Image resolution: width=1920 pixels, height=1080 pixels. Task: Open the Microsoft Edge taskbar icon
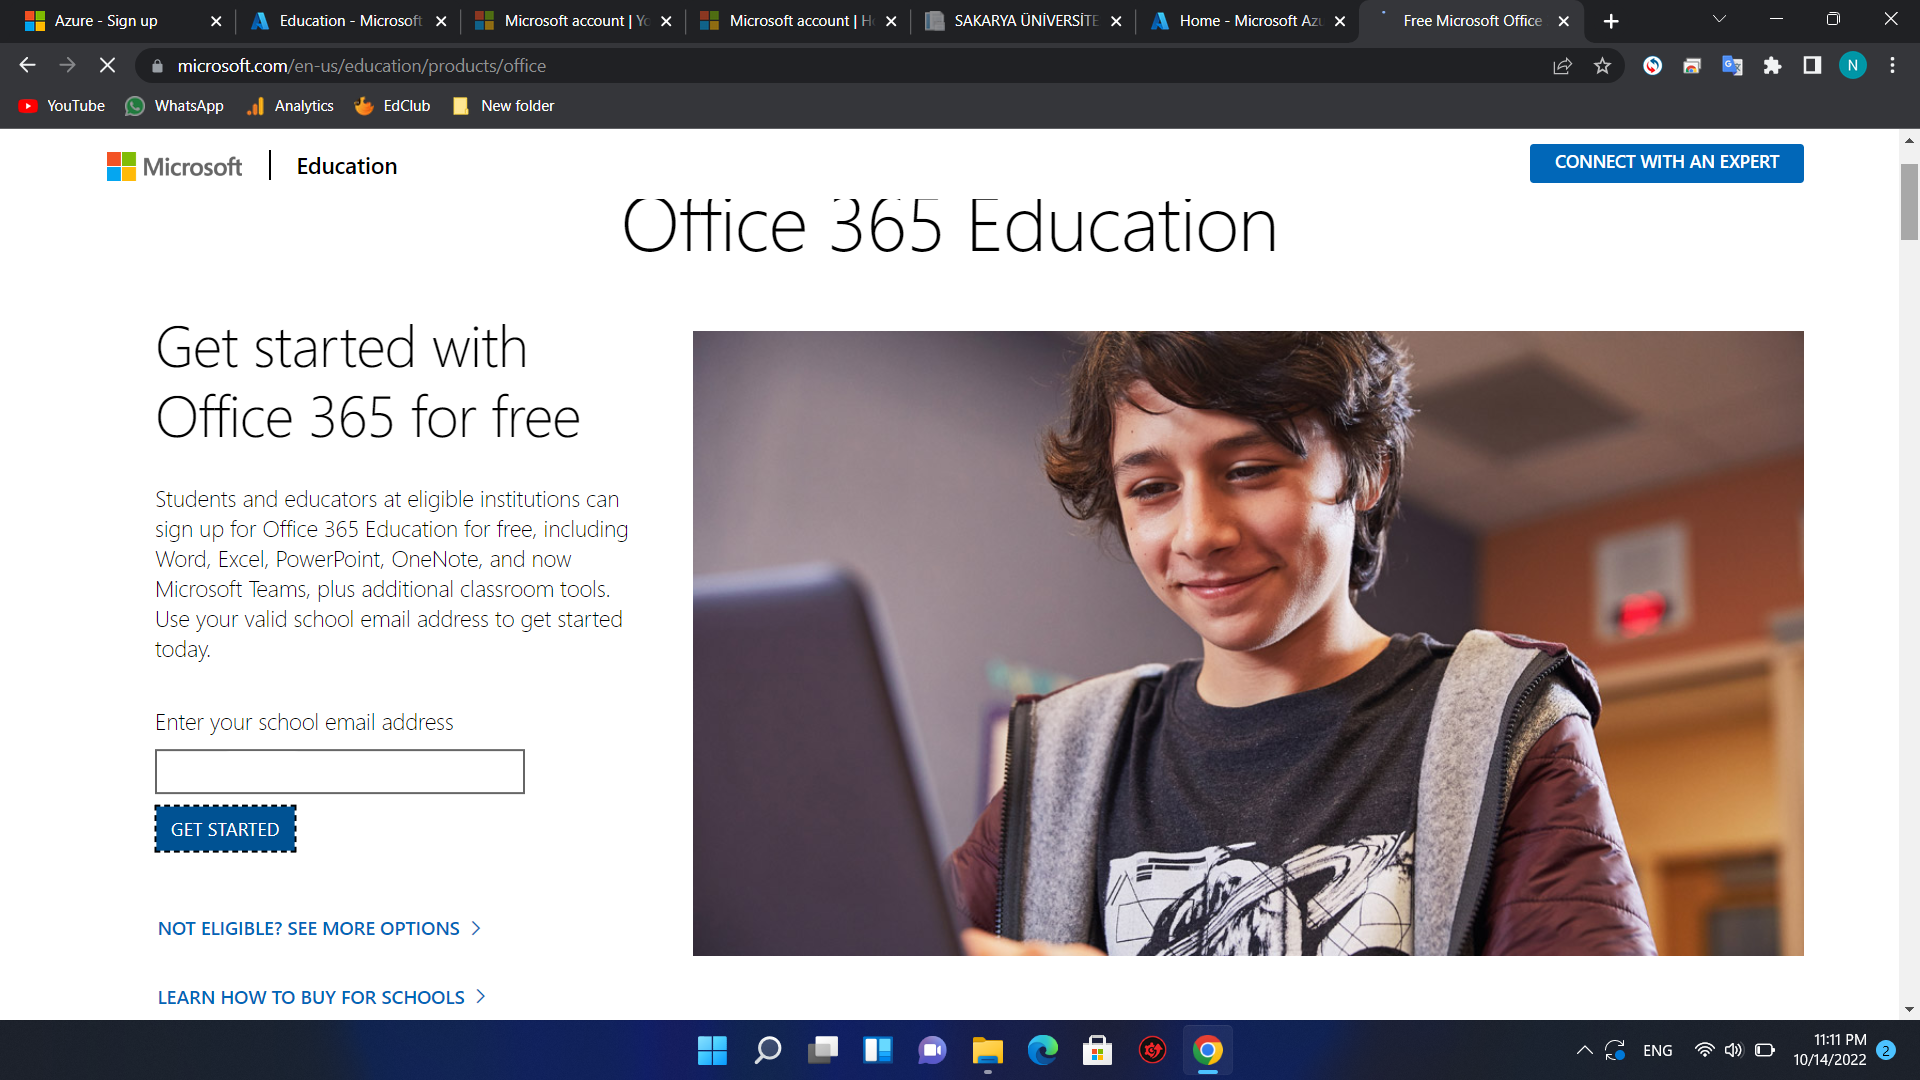pyautogui.click(x=1042, y=1050)
